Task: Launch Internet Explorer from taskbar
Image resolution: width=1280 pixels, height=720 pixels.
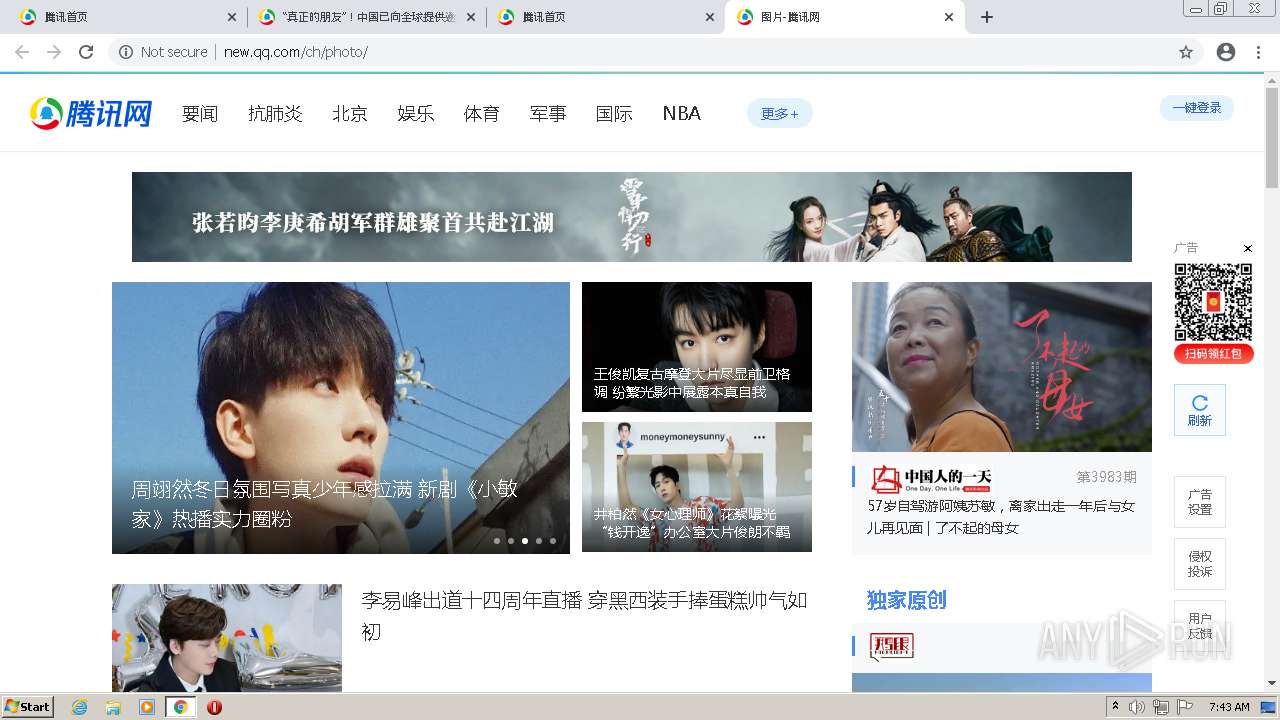Action: pos(79,707)
